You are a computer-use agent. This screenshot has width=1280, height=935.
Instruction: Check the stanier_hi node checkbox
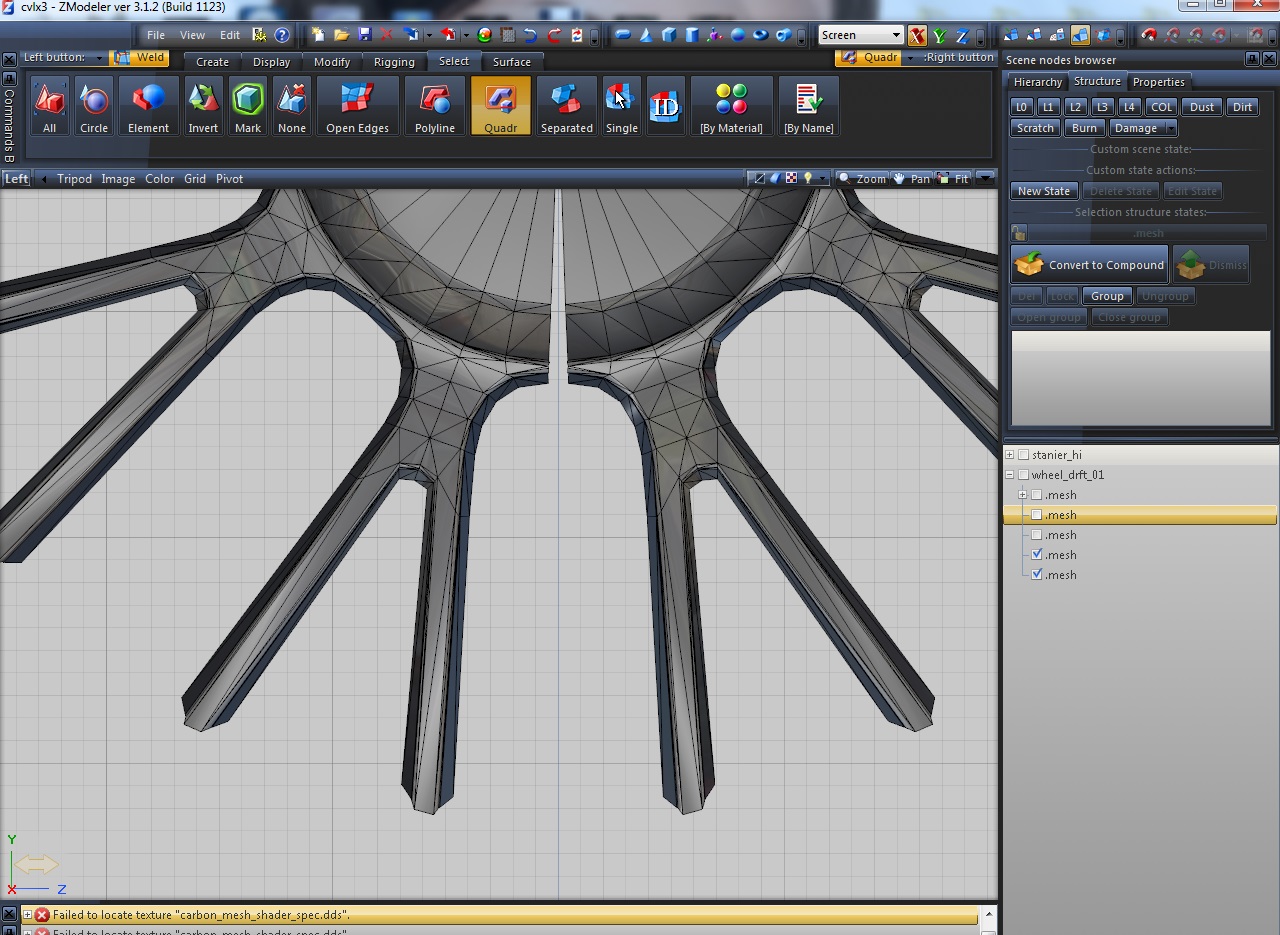coord(1023,455)
